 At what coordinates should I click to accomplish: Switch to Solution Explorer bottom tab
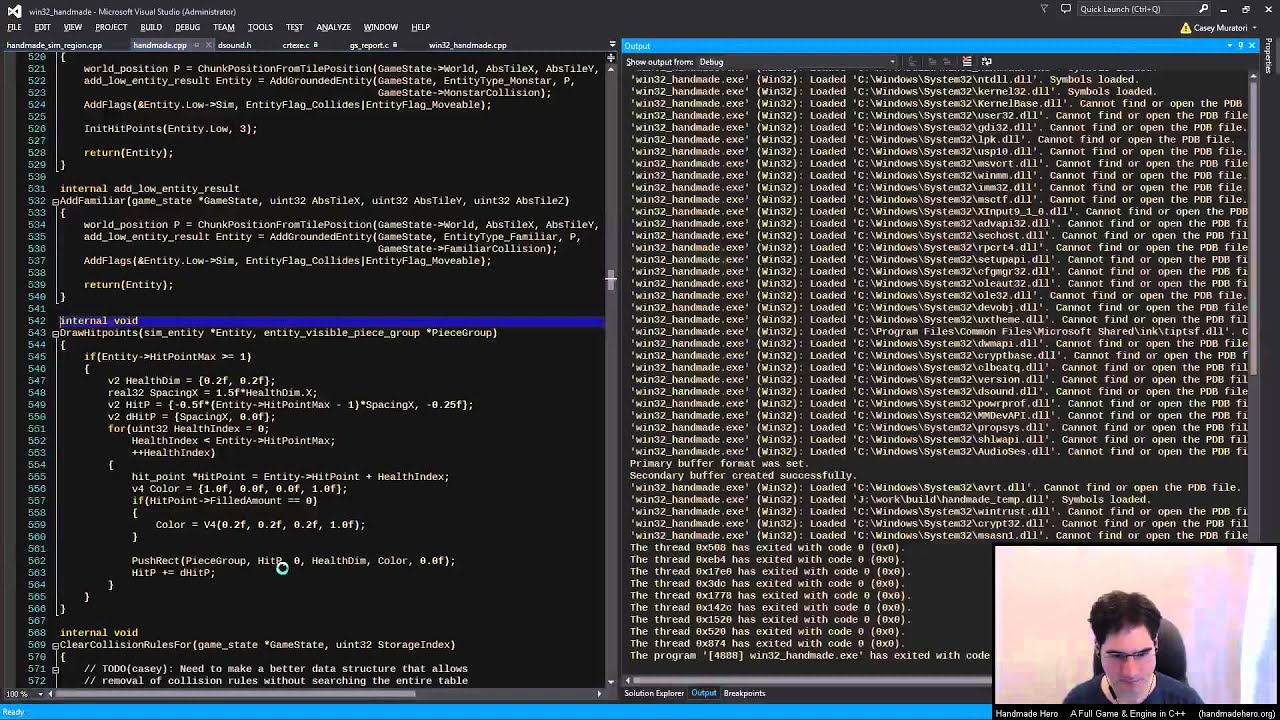tap(654, 693)
